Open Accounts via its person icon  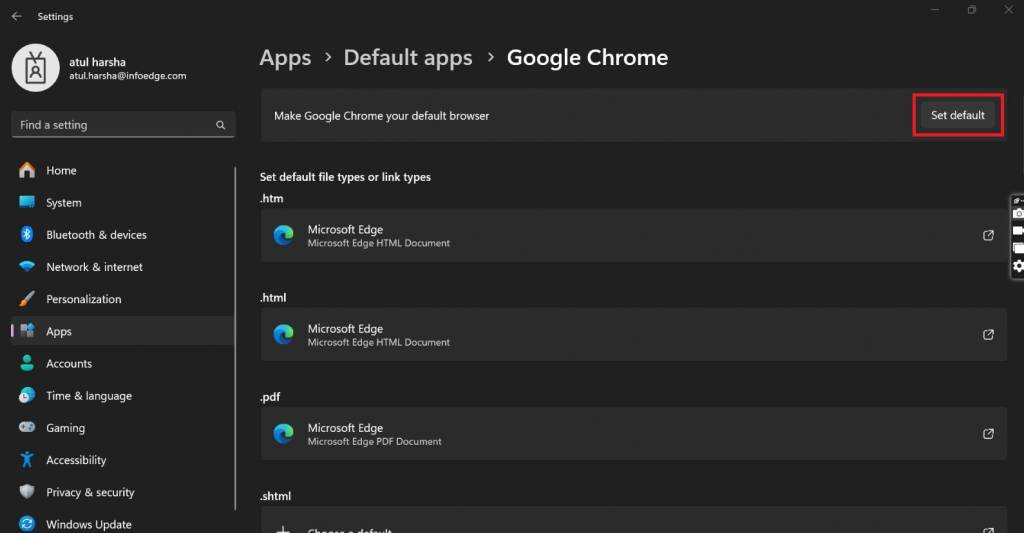tap(27, 363)
